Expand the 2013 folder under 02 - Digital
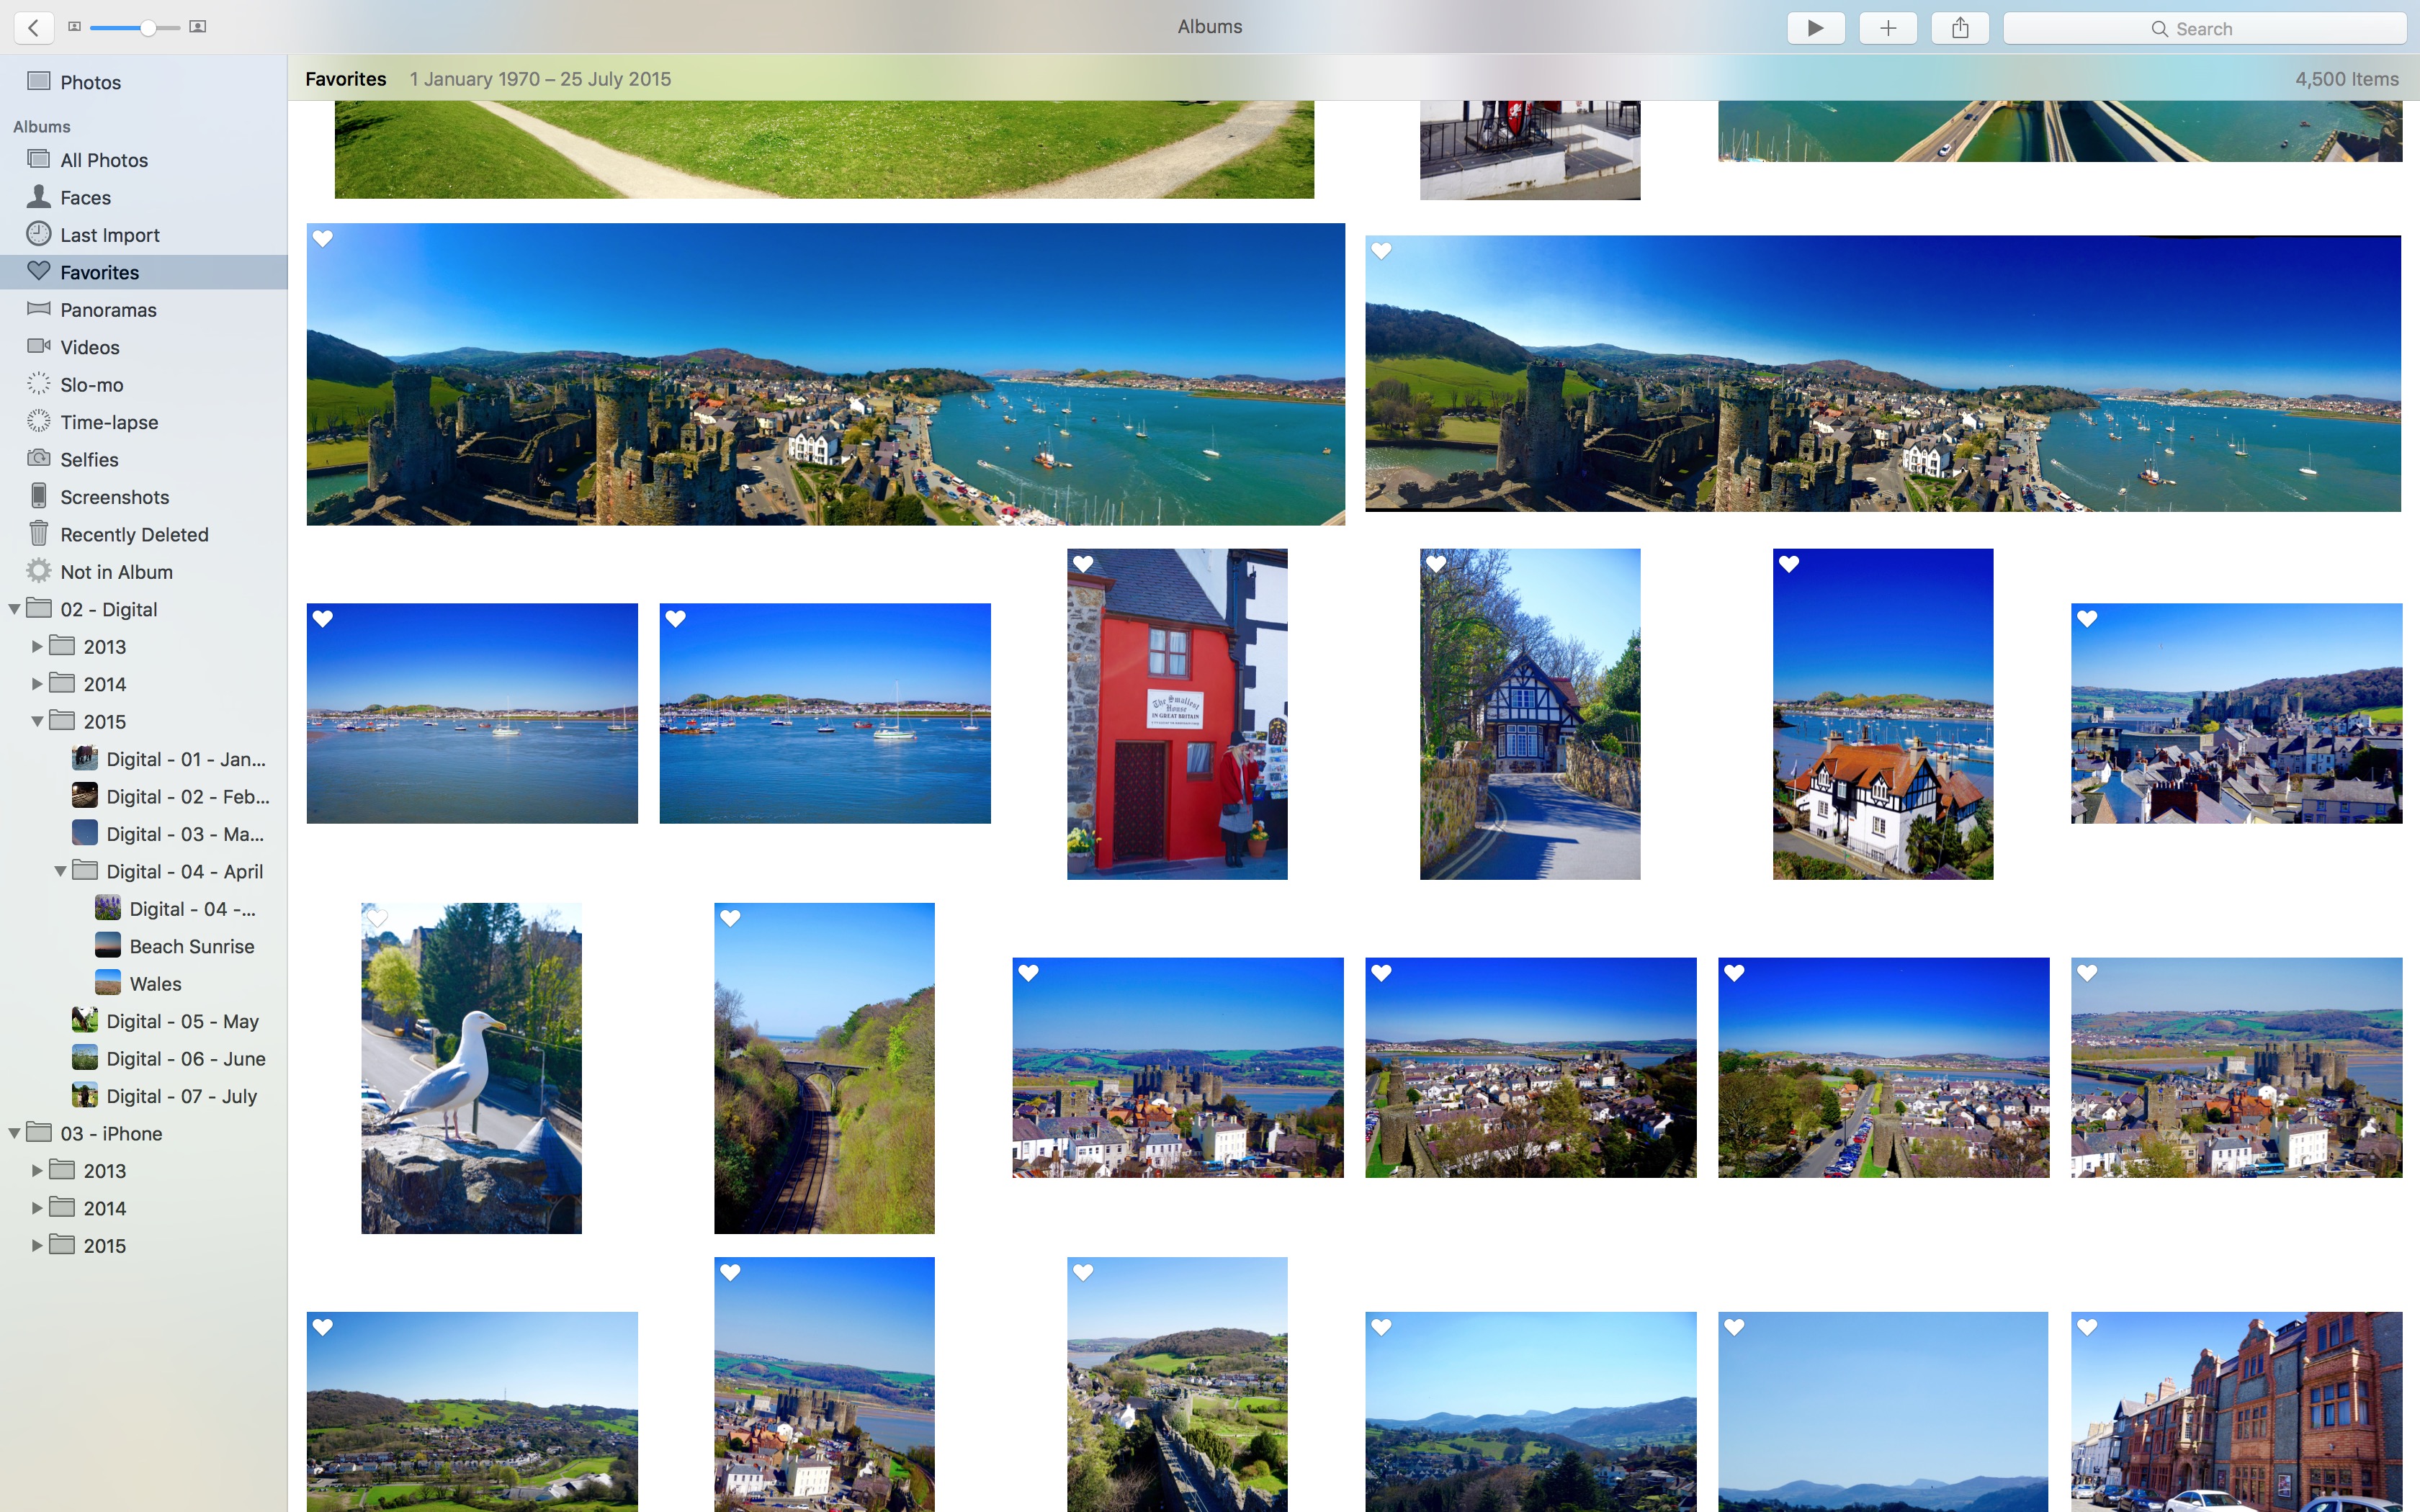 tap(37, 647)
